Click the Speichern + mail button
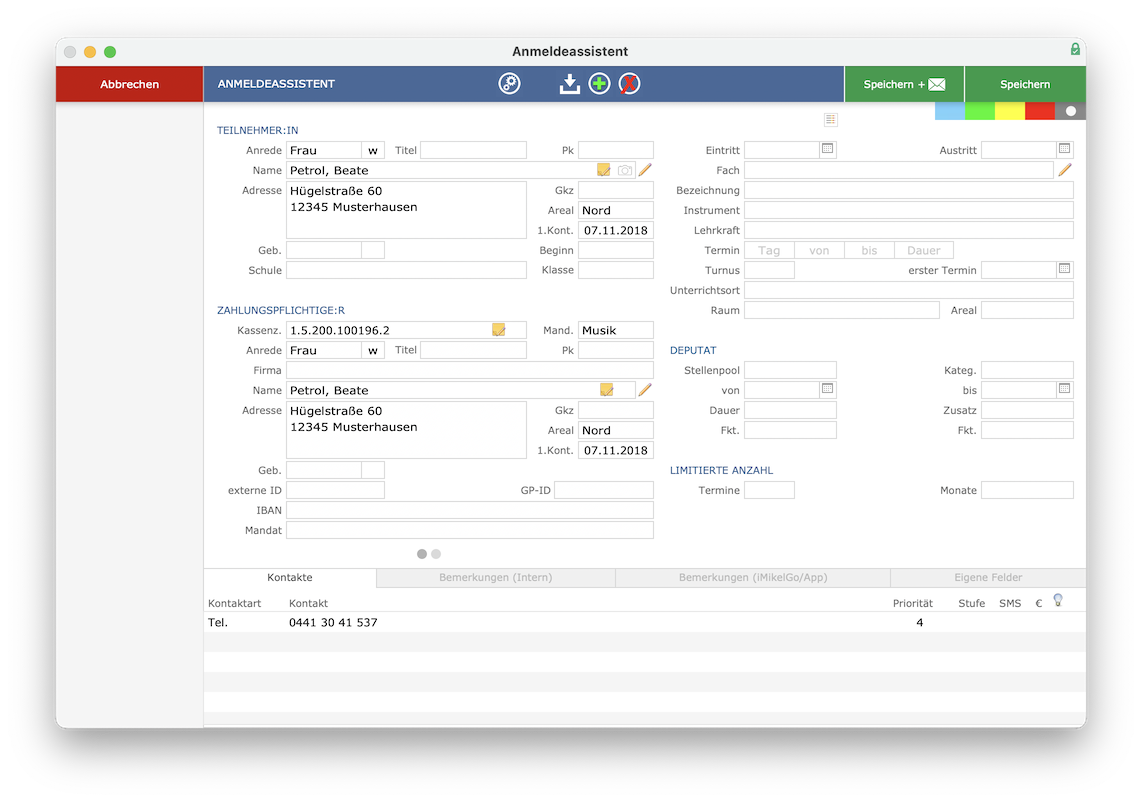1142x802 pixels. click(x=904, y=84)
